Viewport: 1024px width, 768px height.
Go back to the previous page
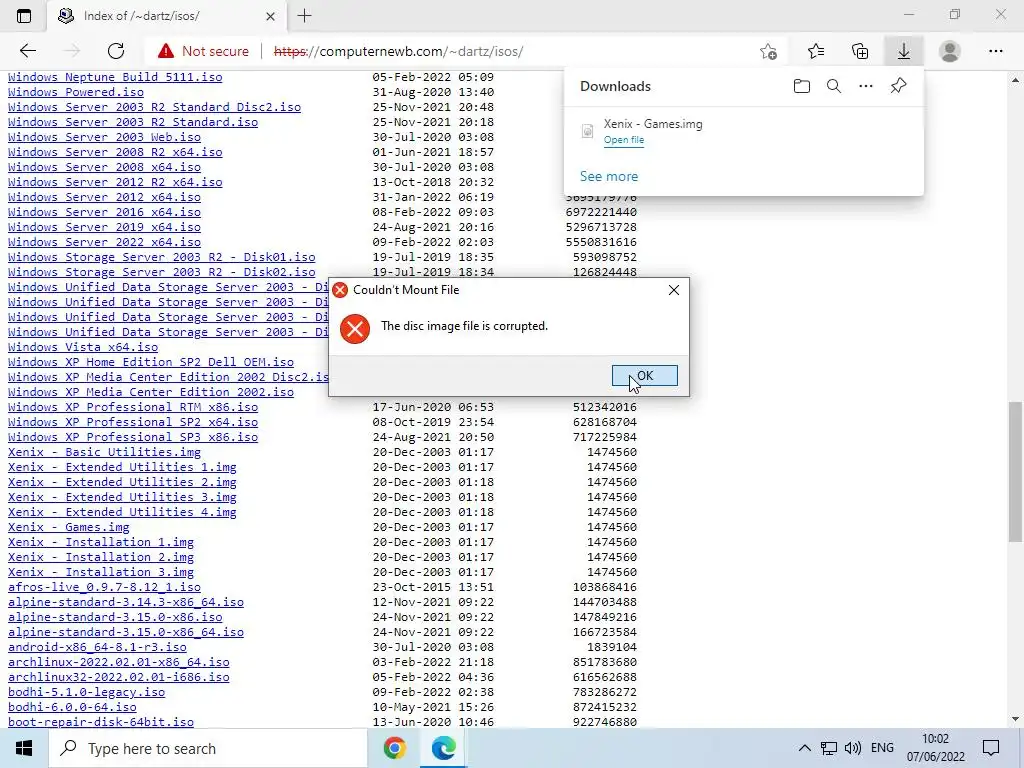27,51
